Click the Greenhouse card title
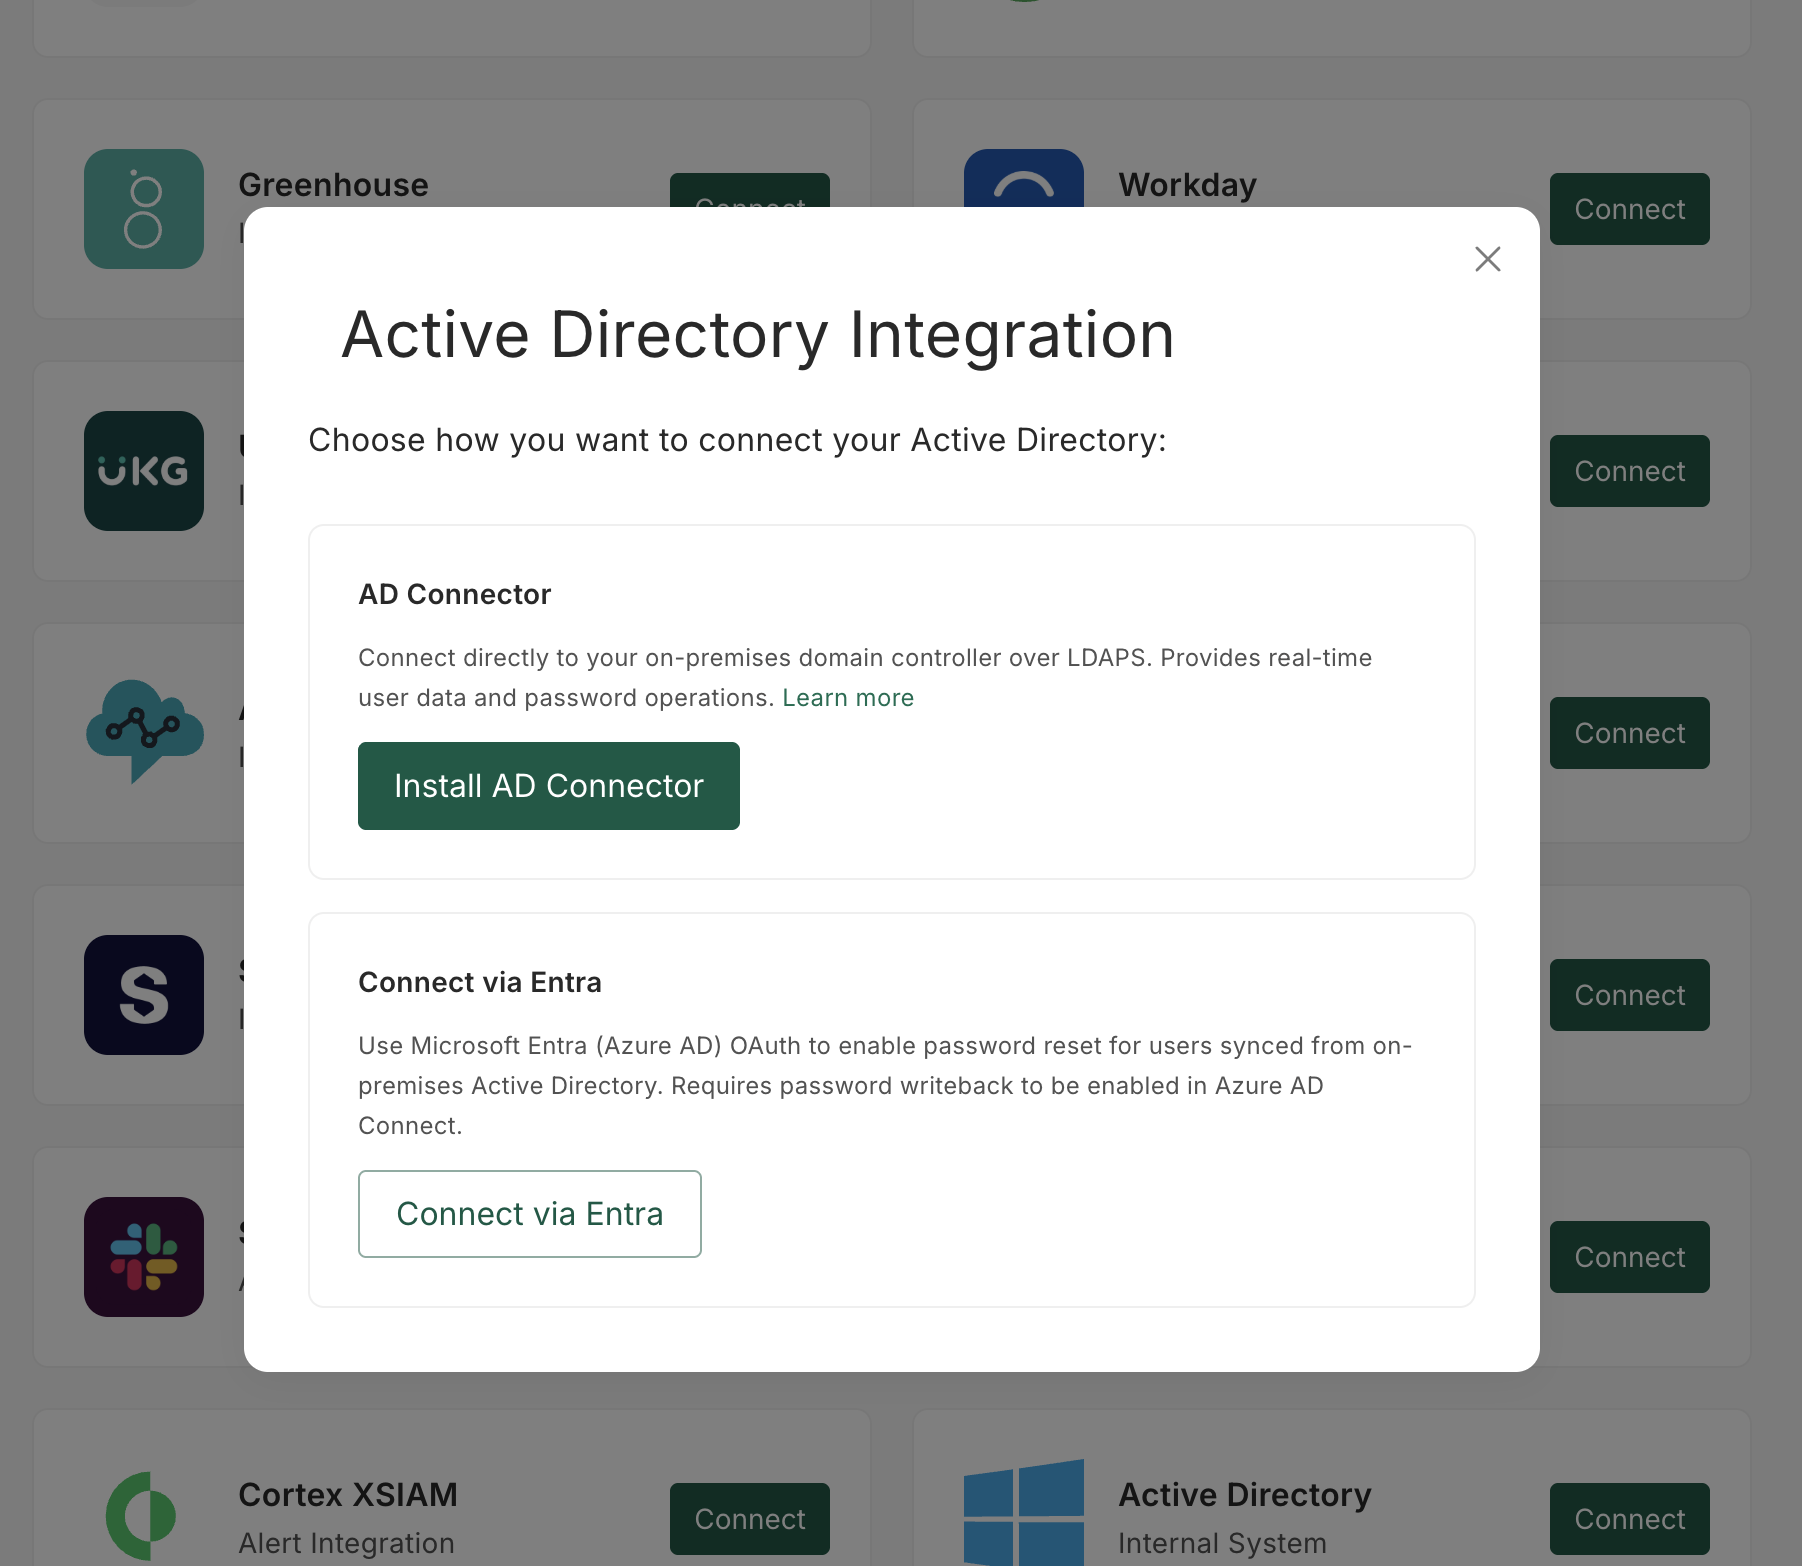This screenshot has height=1566, width=1802. click(x=334, y=185)
